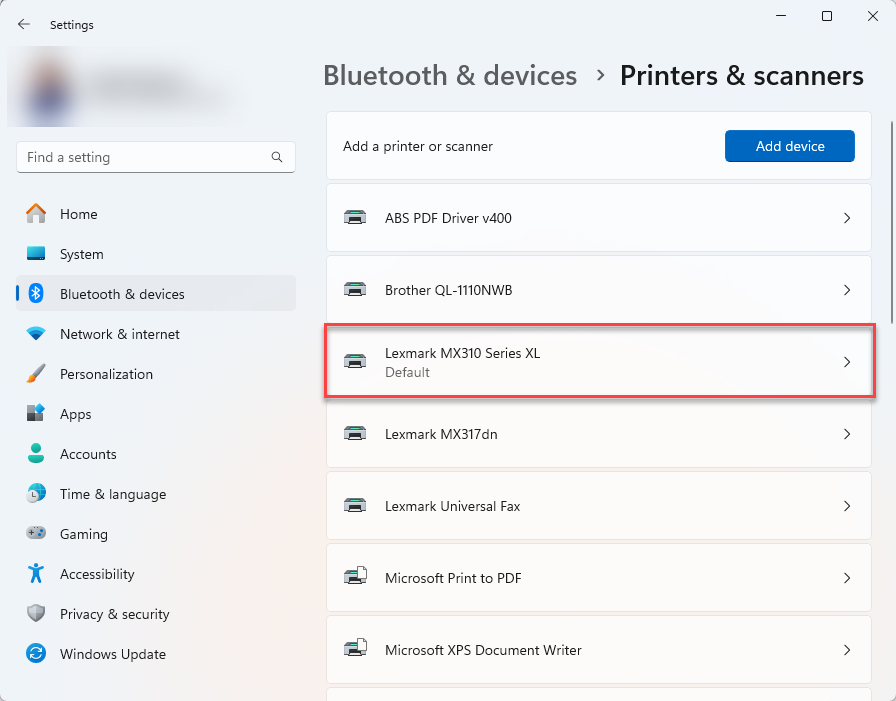Expand the Lexmark Universal Fax chevron
Screen dimensions: 896x701
[x=846, y=506]
